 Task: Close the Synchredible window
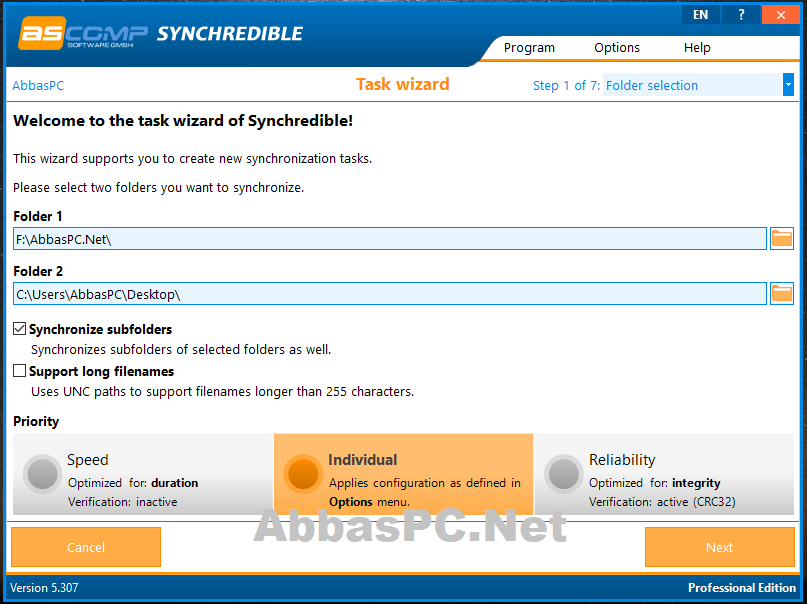click(781, 15)
